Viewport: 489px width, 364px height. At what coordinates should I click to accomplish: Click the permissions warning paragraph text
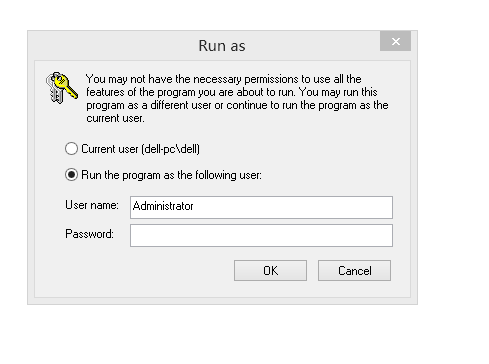tap(237, 98)
